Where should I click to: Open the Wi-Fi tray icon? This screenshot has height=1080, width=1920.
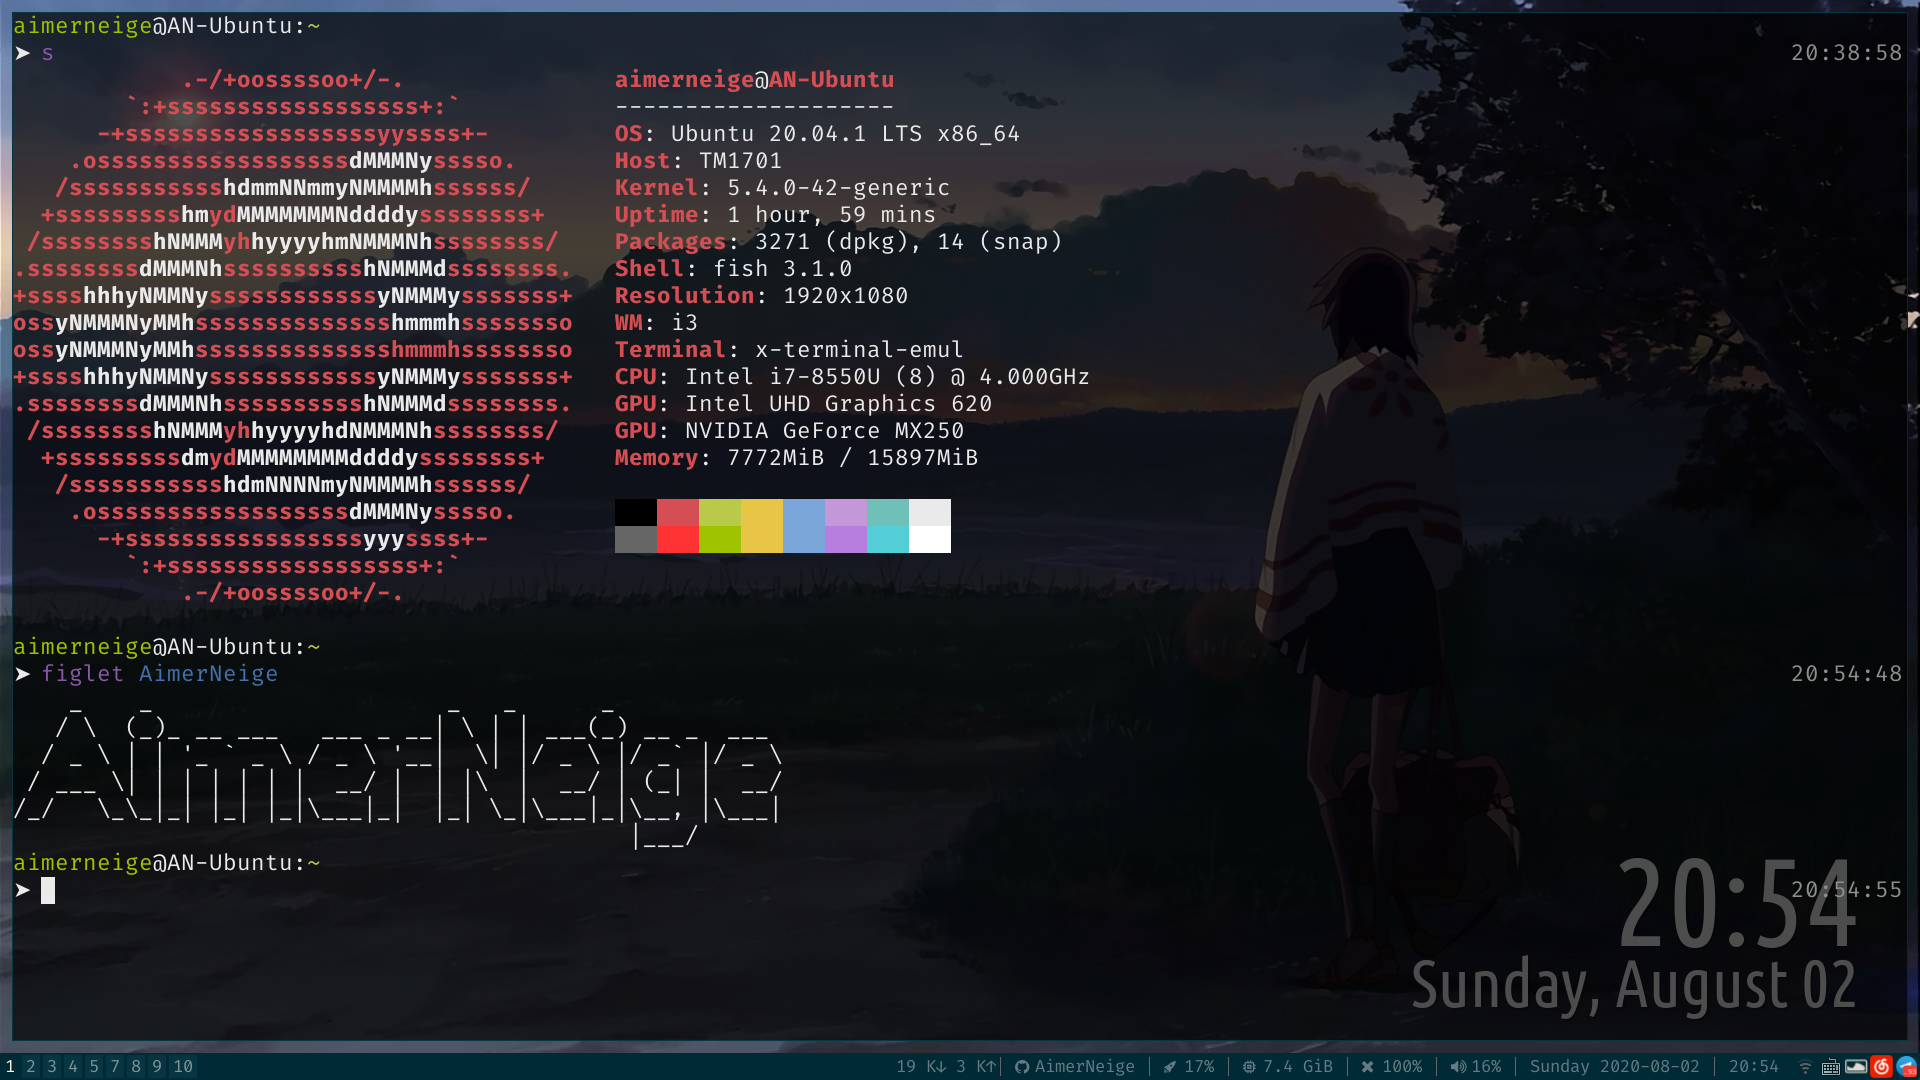(1805, 1067)
